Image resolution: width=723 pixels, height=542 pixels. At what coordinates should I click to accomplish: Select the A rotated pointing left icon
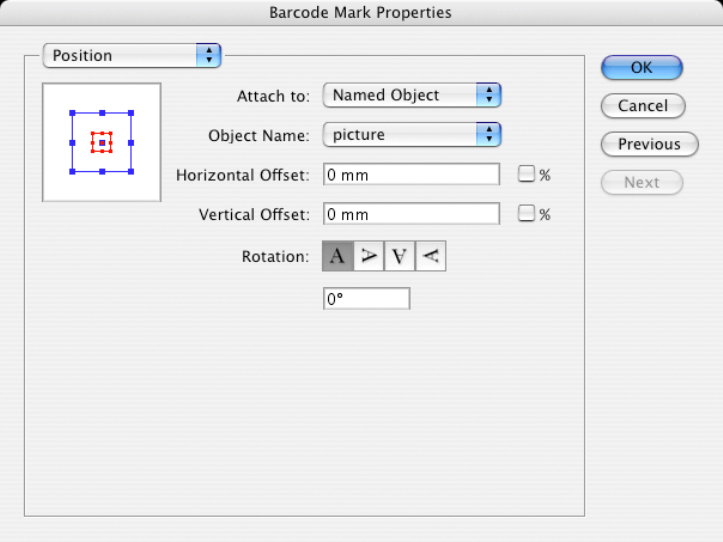coord(431,257)
